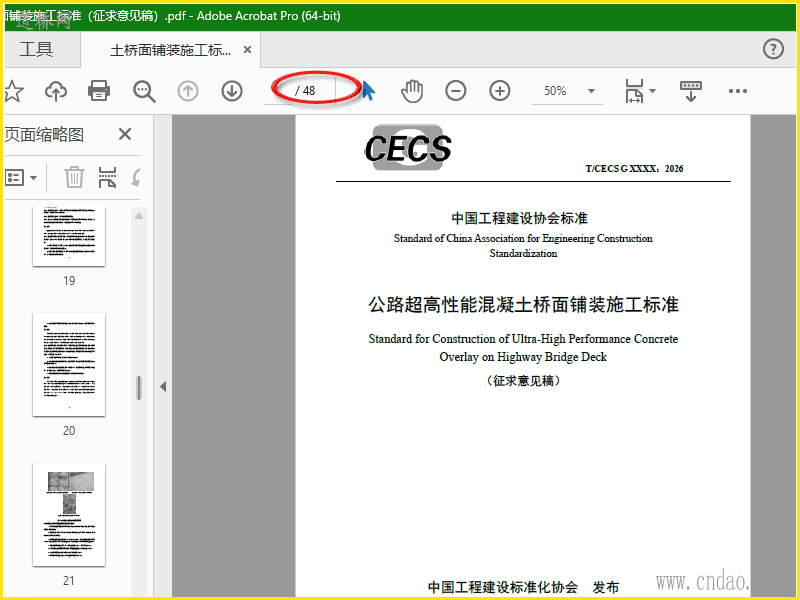800x600 pixels.
Task: Go to next page arrow
Action: [232, 91]
